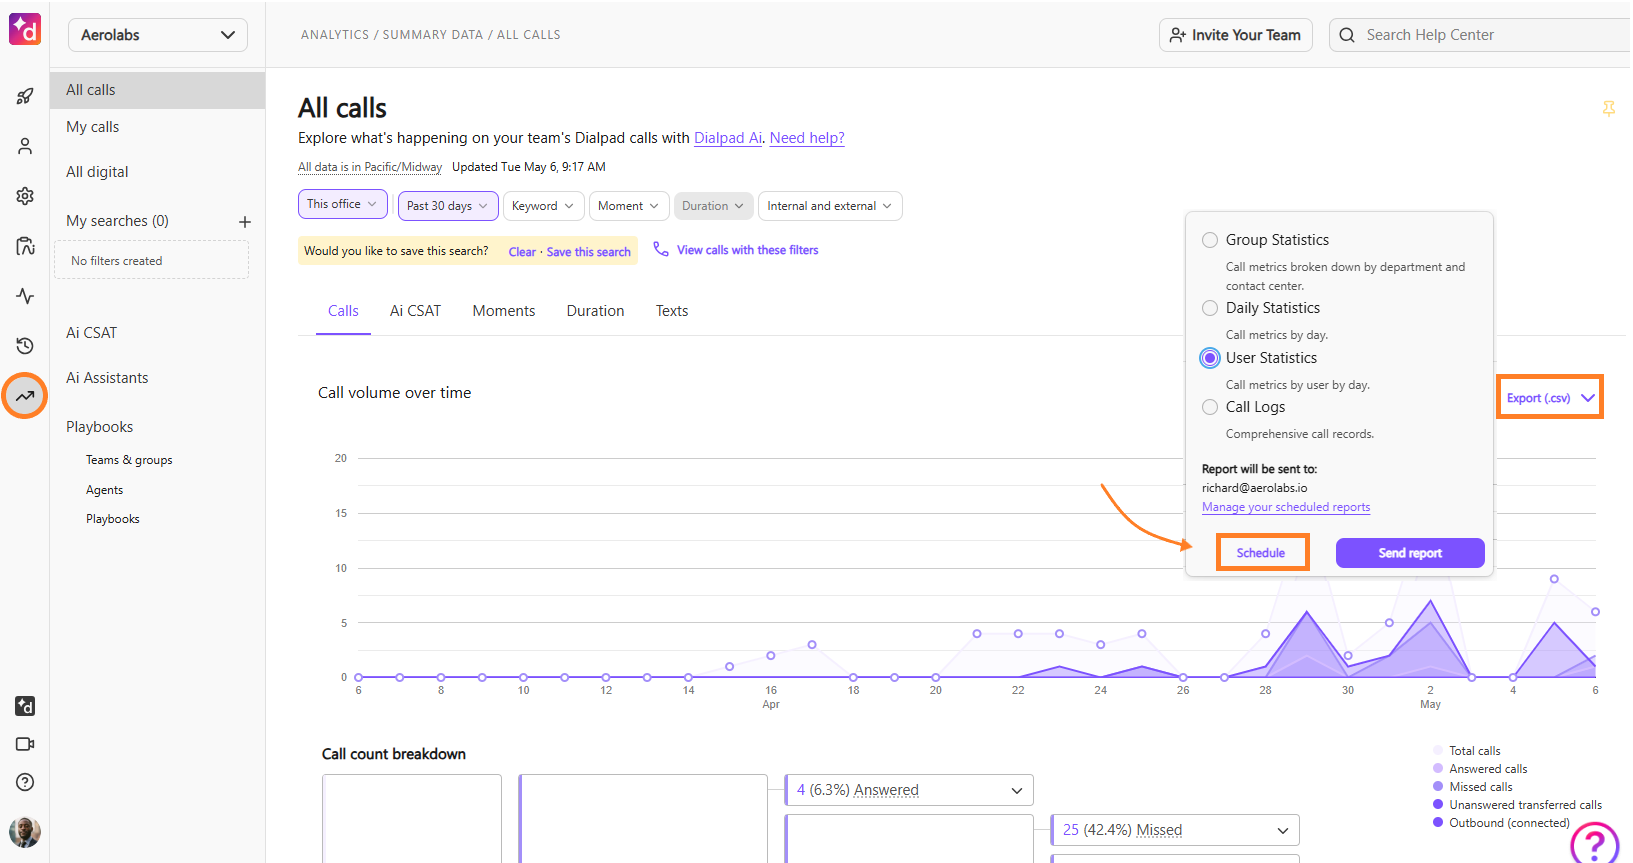
Task: Open the Internal and external dropdown
Action: point(830,206)
